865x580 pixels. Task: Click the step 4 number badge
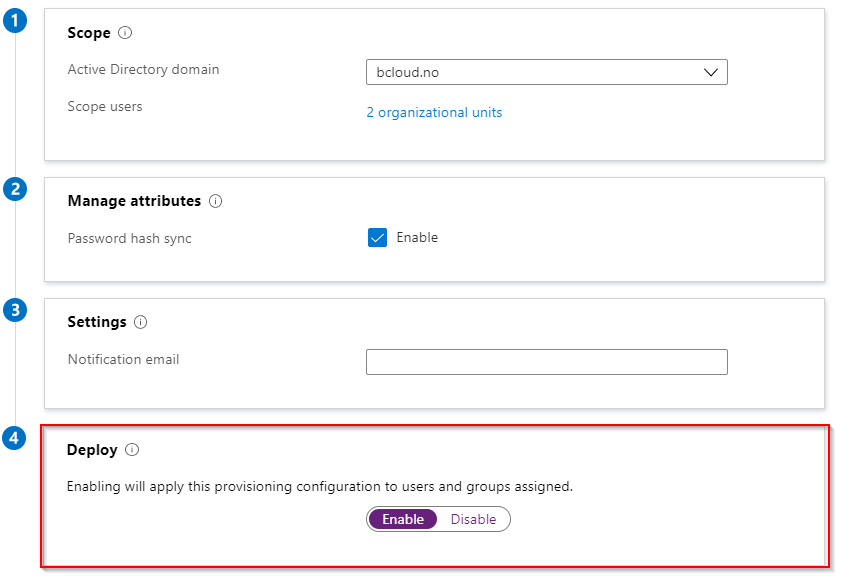click(15, 438)
